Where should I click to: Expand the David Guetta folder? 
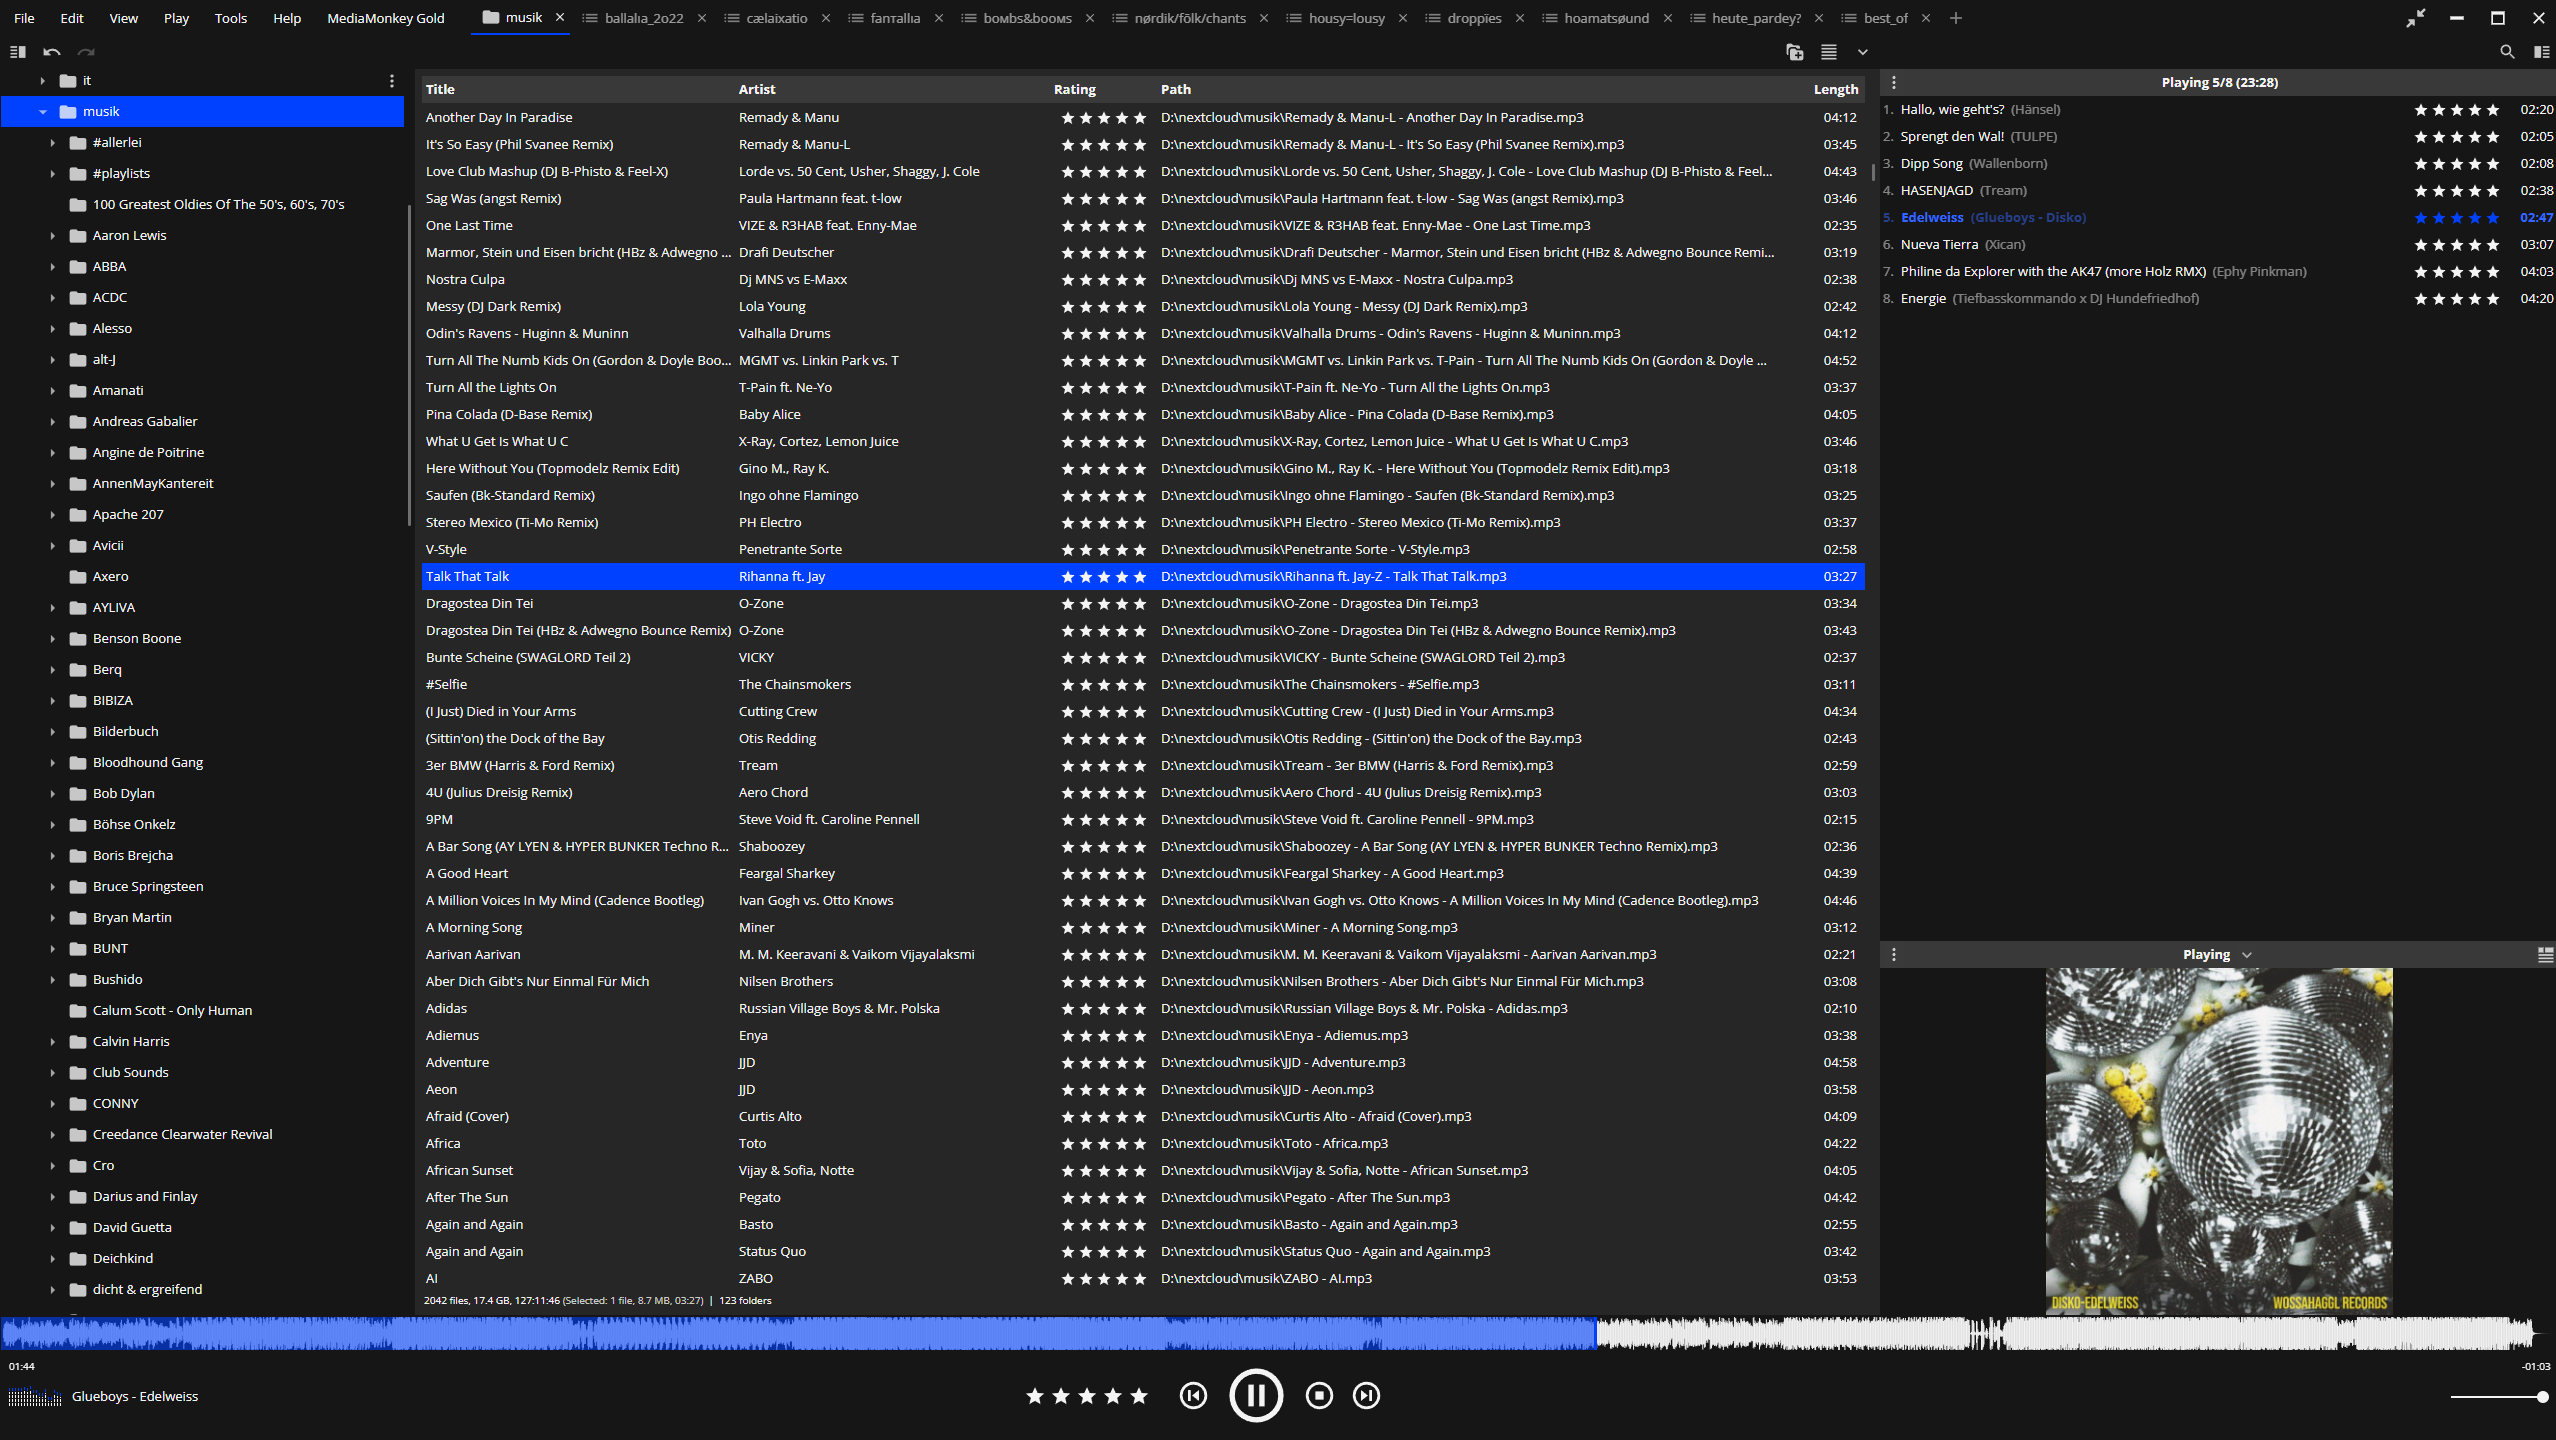tap(53, 1228)
